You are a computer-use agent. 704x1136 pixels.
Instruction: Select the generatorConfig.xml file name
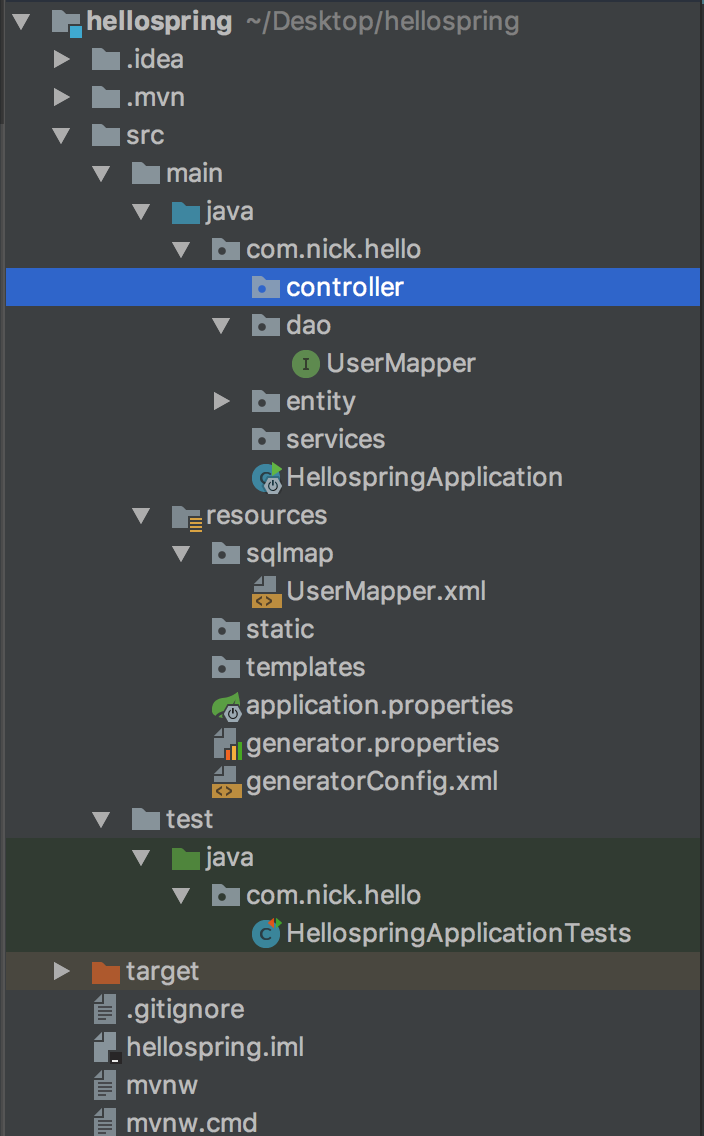(372, 782)
